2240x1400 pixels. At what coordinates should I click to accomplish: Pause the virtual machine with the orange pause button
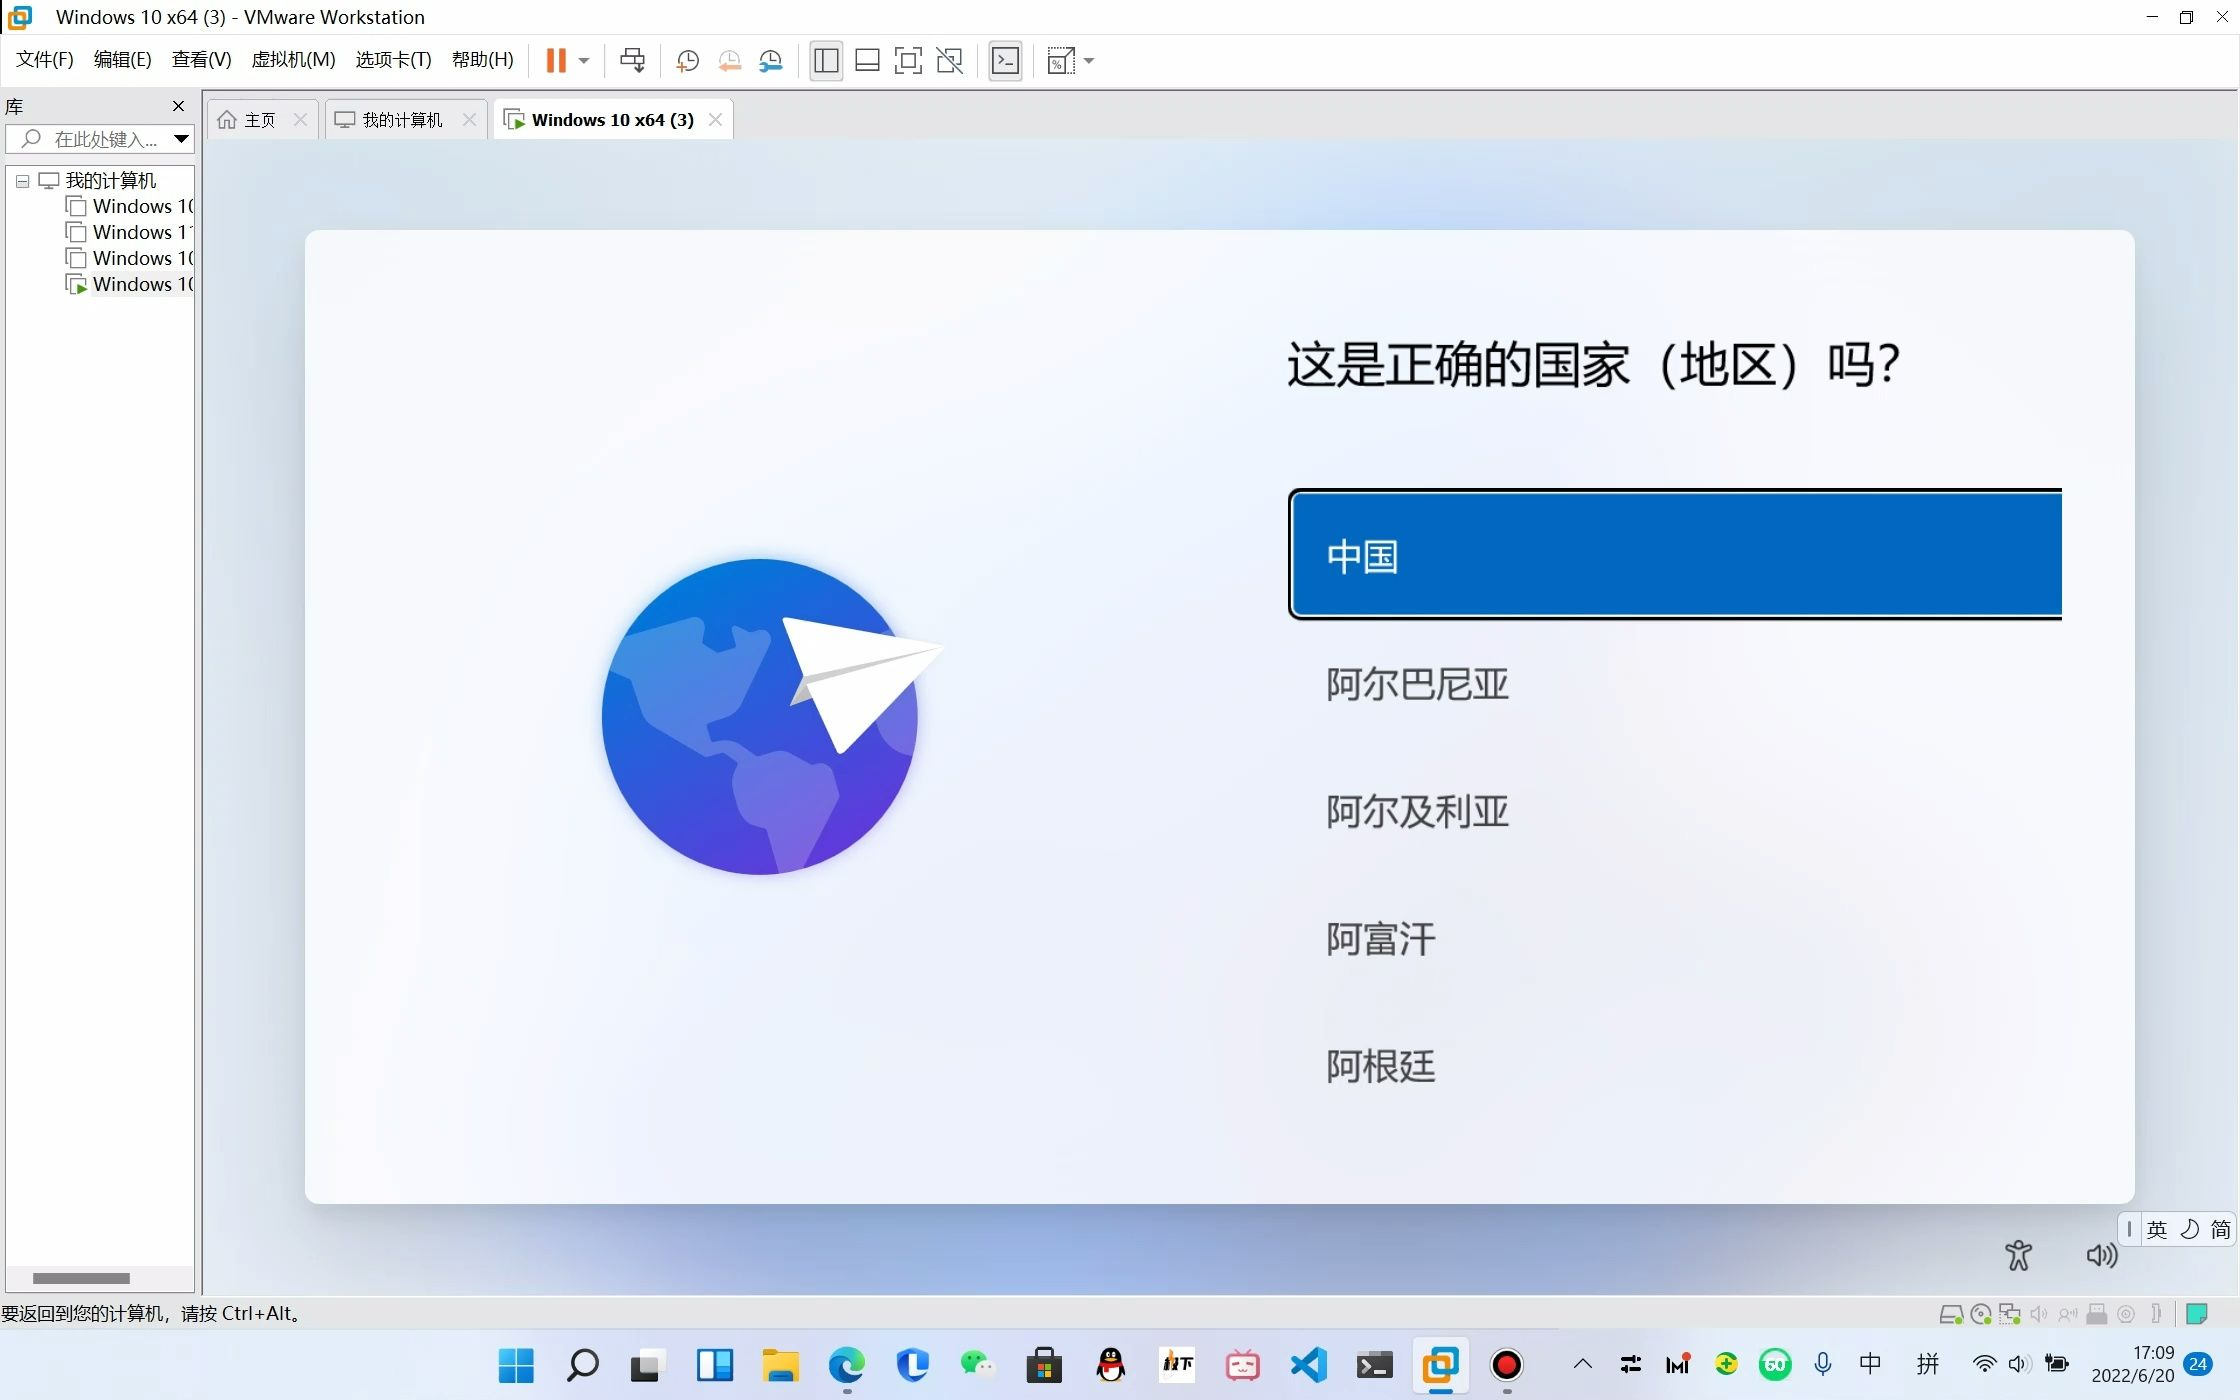(556, 61)
